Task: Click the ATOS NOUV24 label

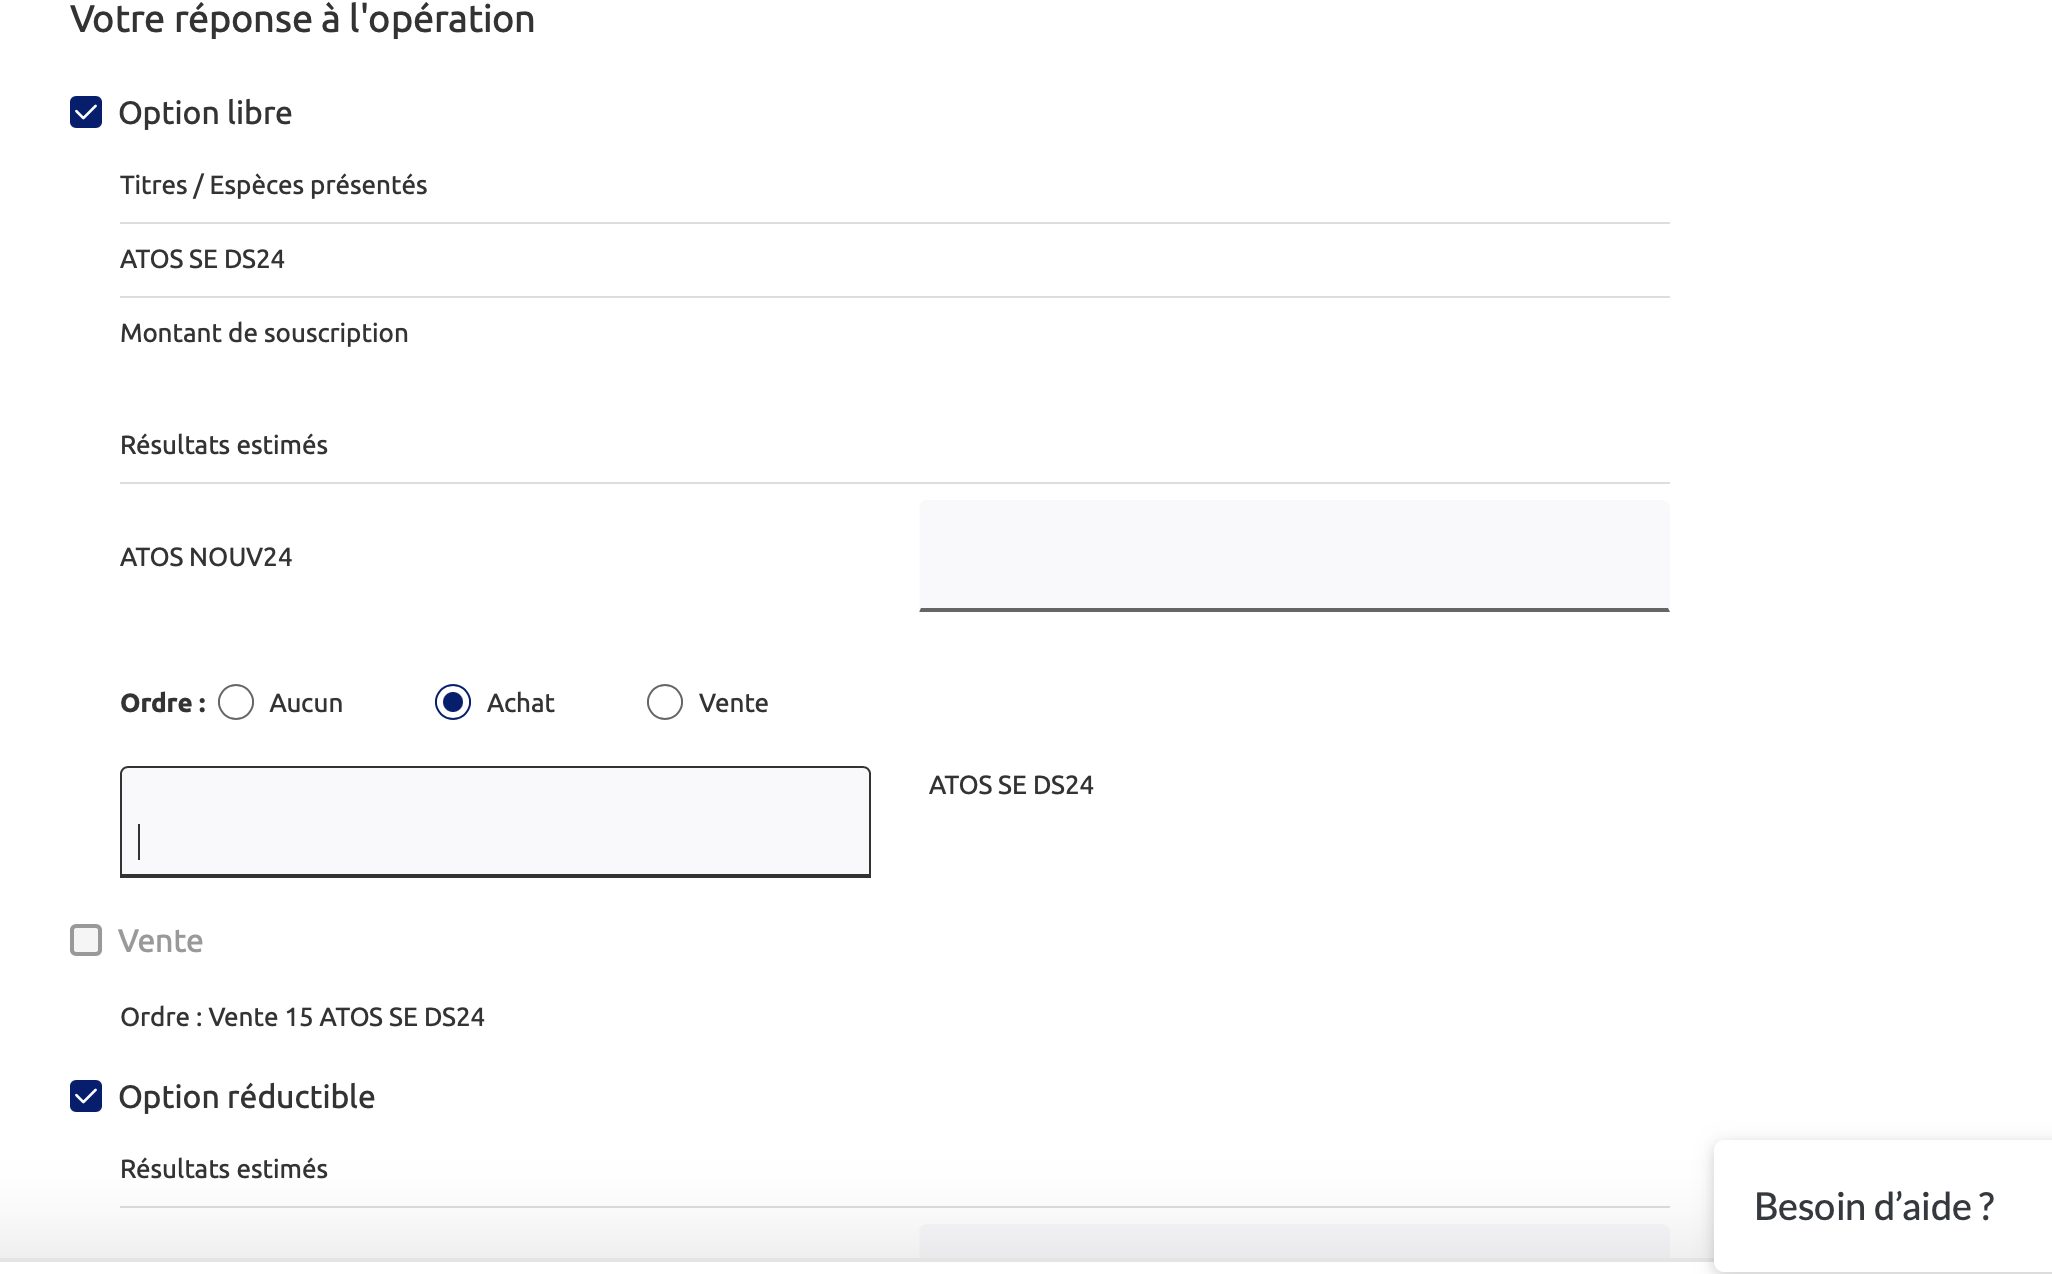Action: [x=206, y=557]
